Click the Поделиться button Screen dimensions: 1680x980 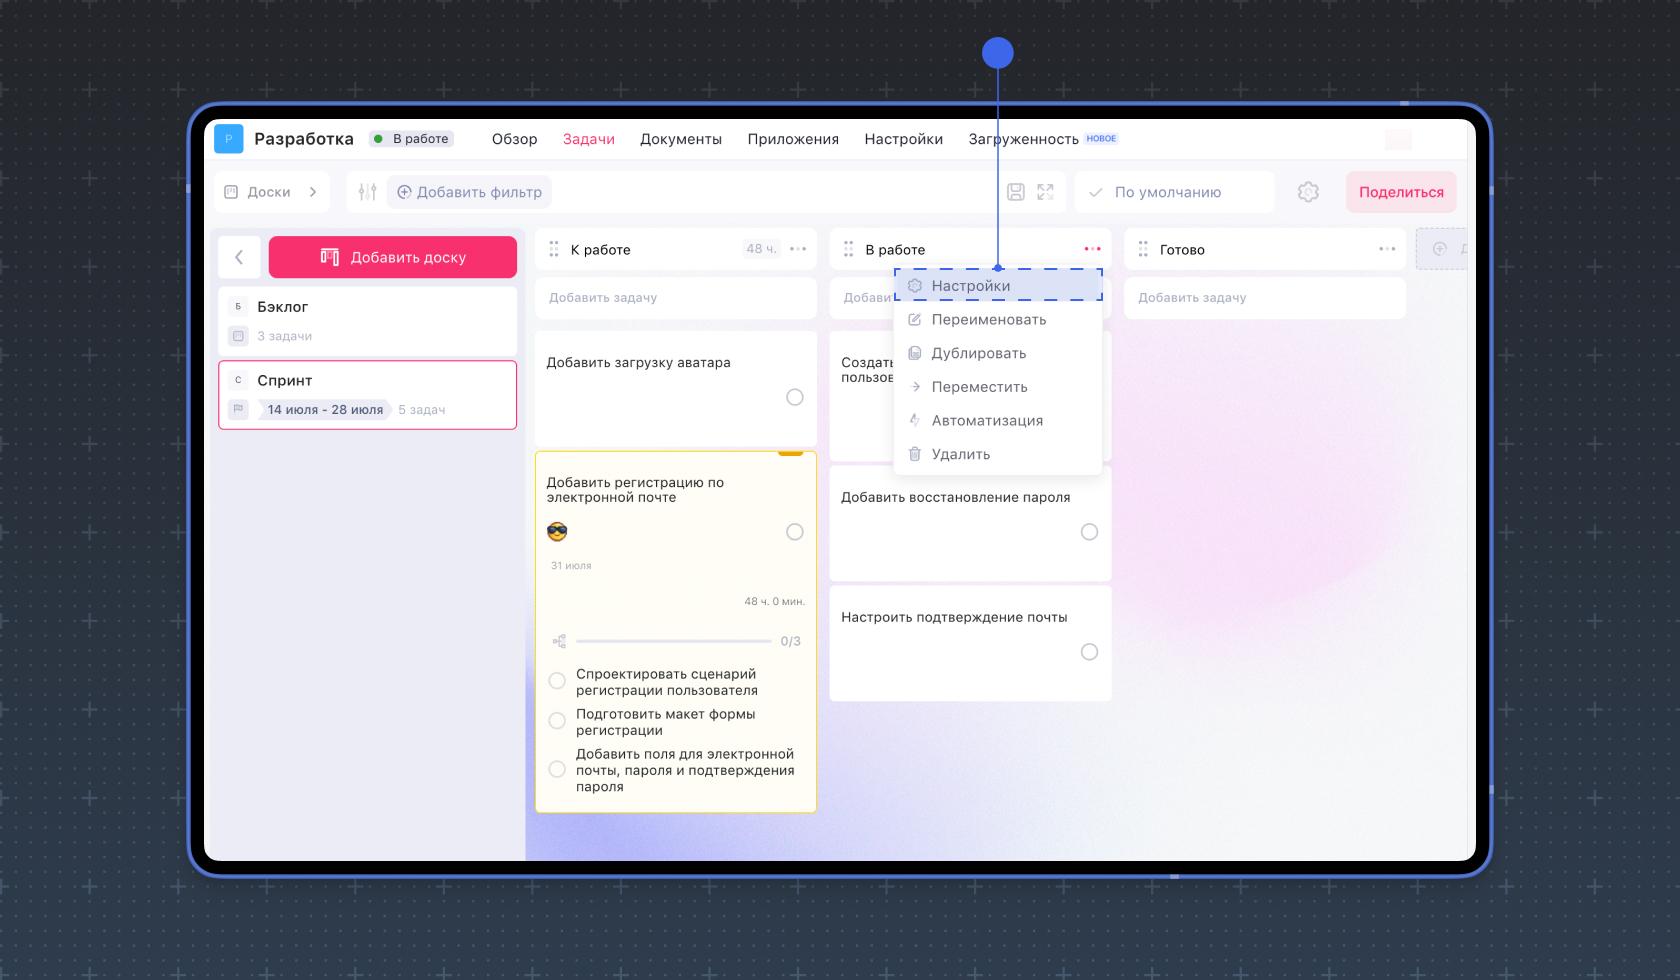[x=1401, y=192]
